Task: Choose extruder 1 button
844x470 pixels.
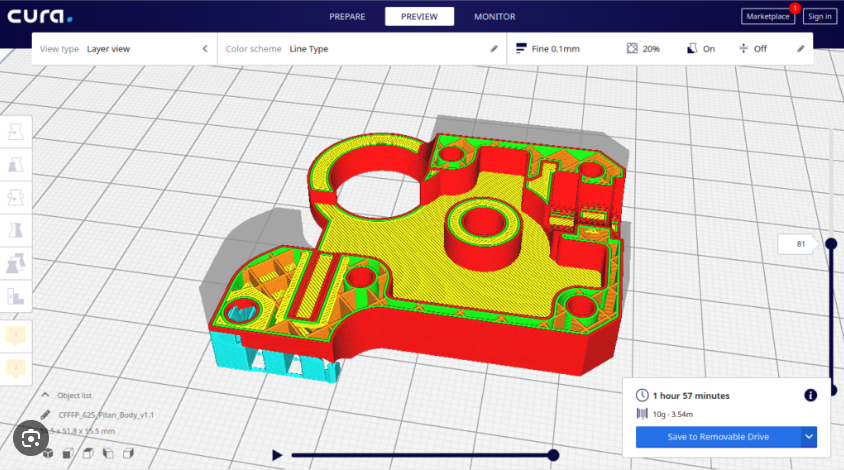Action: [x=16, y=335]
